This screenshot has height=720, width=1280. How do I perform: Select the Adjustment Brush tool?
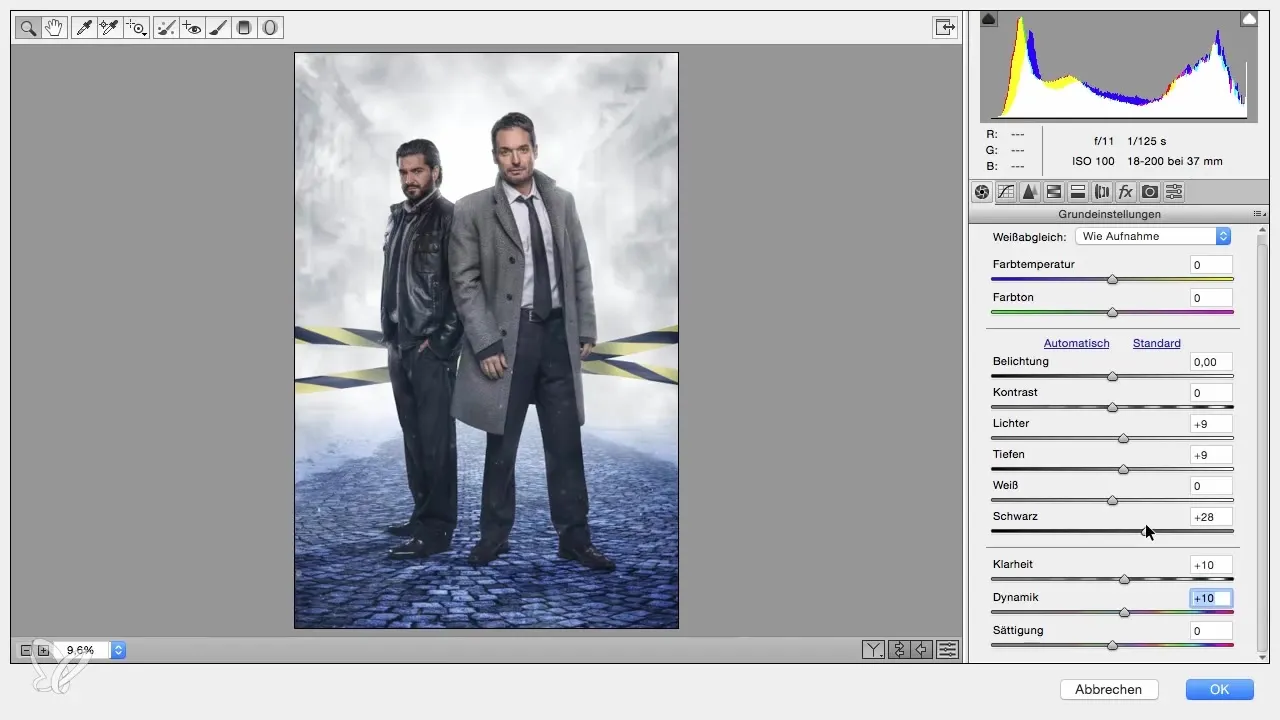coord(218,28)
